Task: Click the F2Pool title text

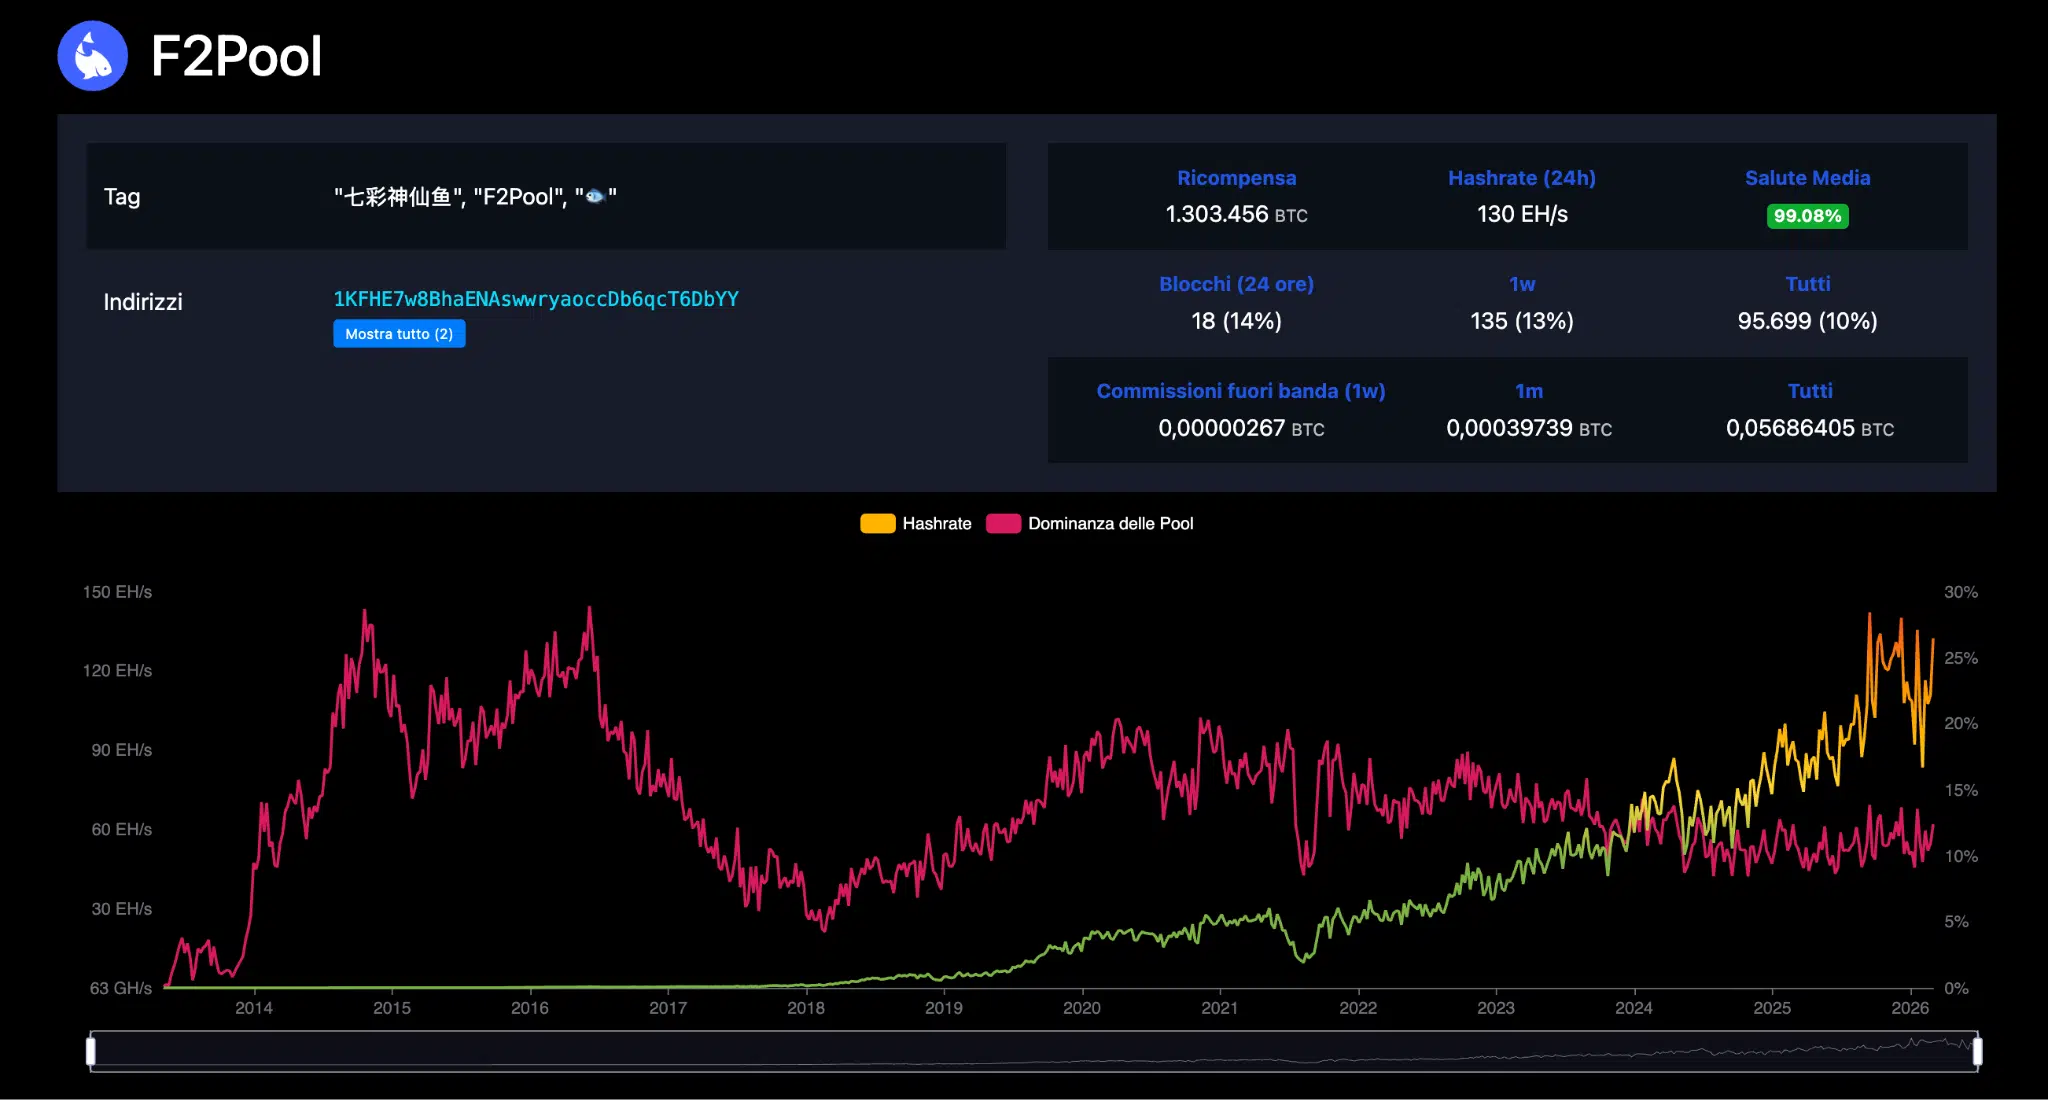Action: (x=237, y=56)
